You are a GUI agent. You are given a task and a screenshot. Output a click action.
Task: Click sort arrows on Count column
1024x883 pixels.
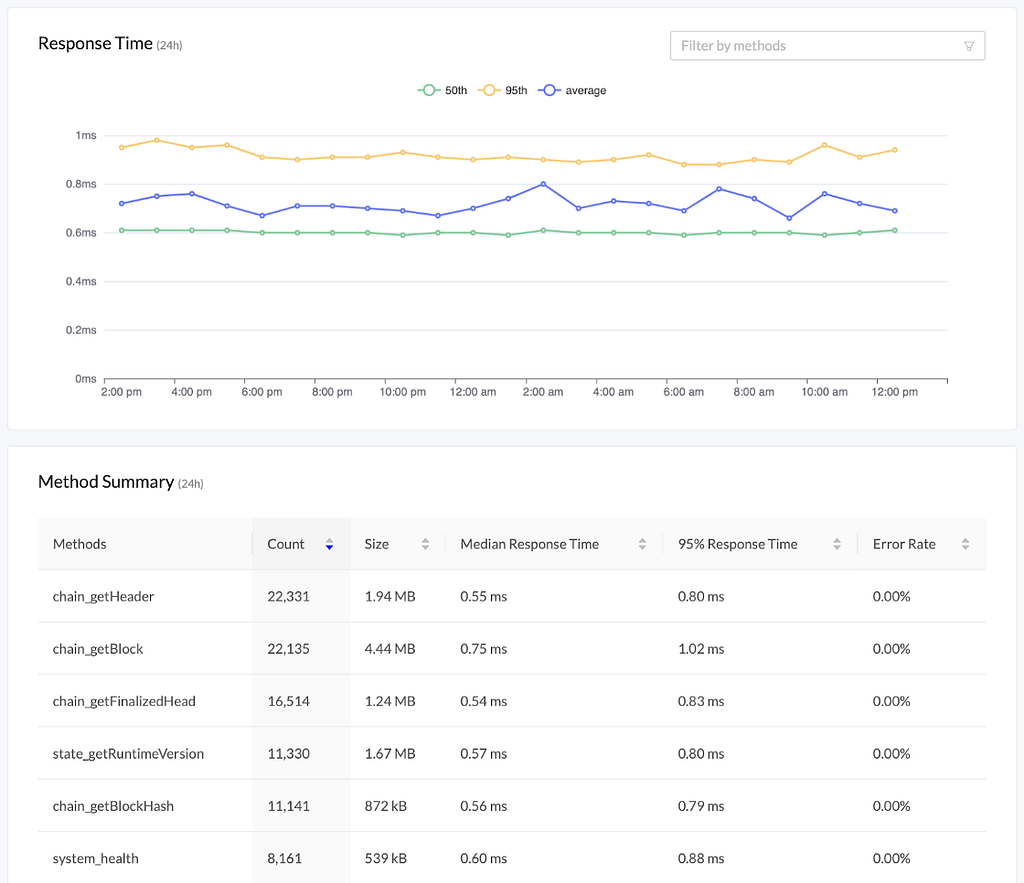tap(329, 545)
